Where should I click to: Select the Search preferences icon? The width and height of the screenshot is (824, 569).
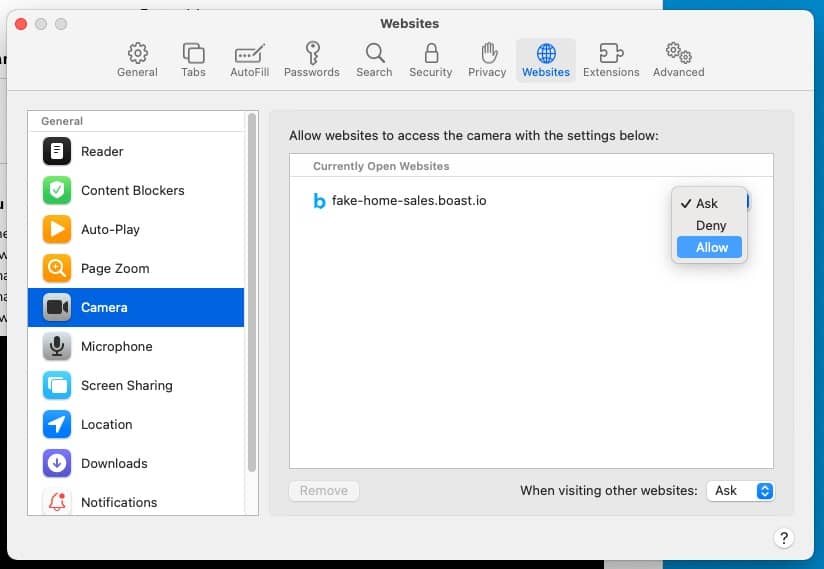374,60
